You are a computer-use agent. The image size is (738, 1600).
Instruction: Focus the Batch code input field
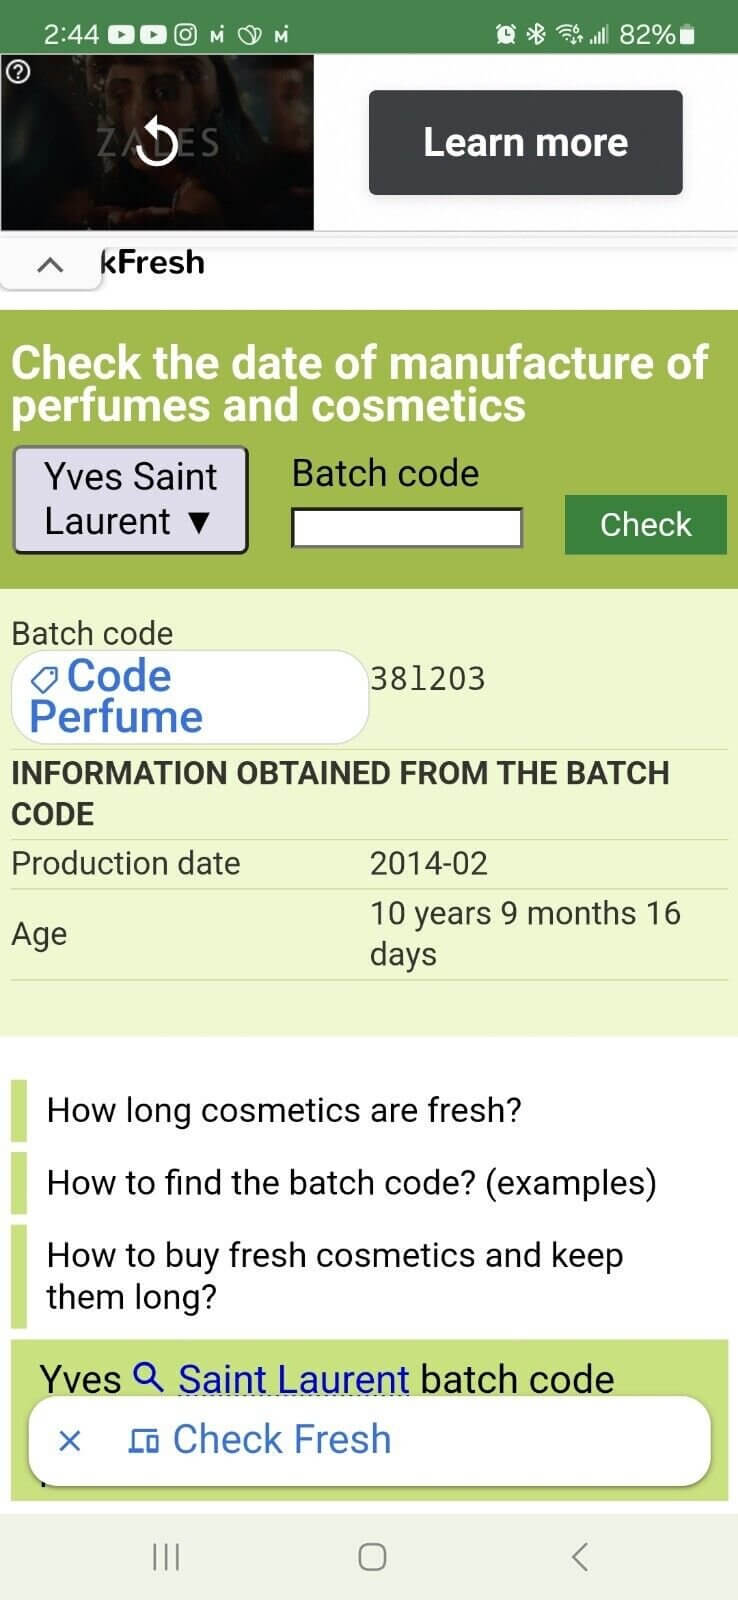pos(407,527)
